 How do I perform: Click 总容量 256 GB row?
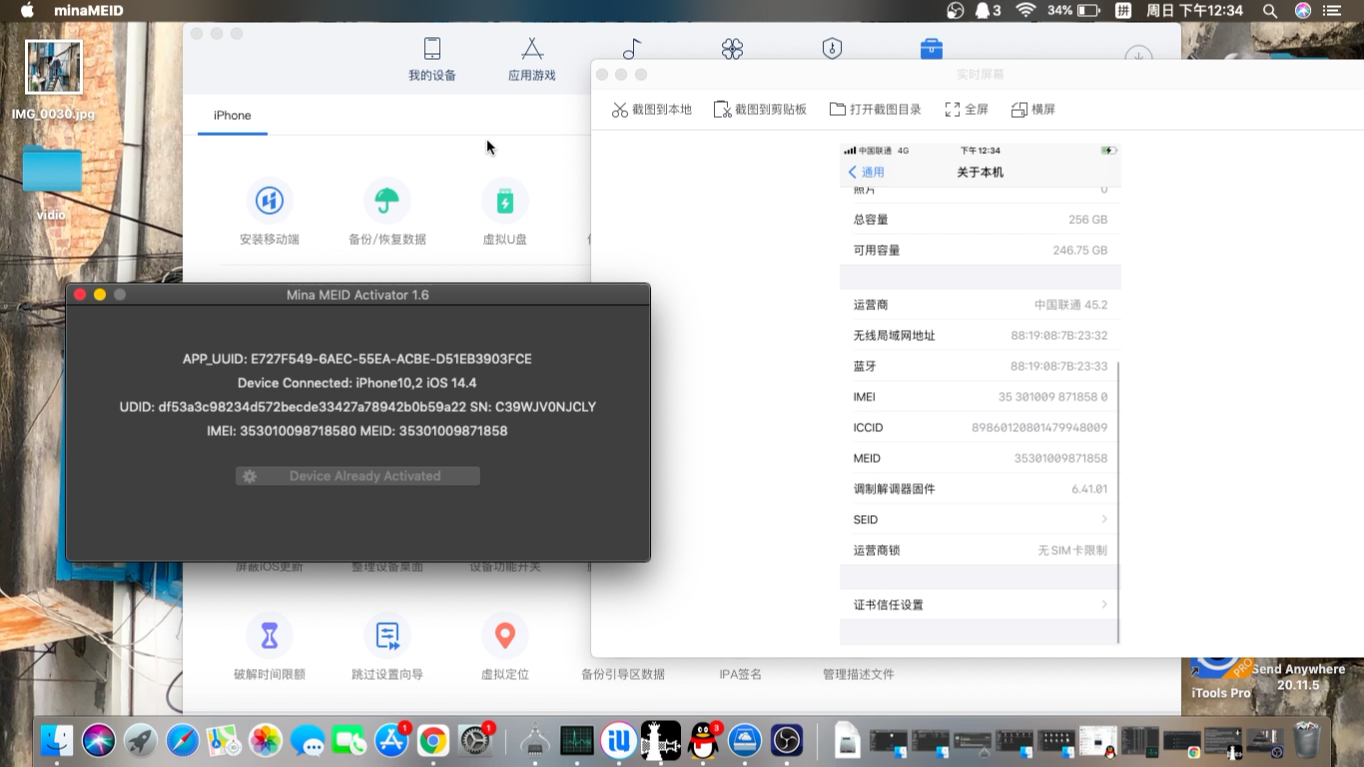point(980,219)
